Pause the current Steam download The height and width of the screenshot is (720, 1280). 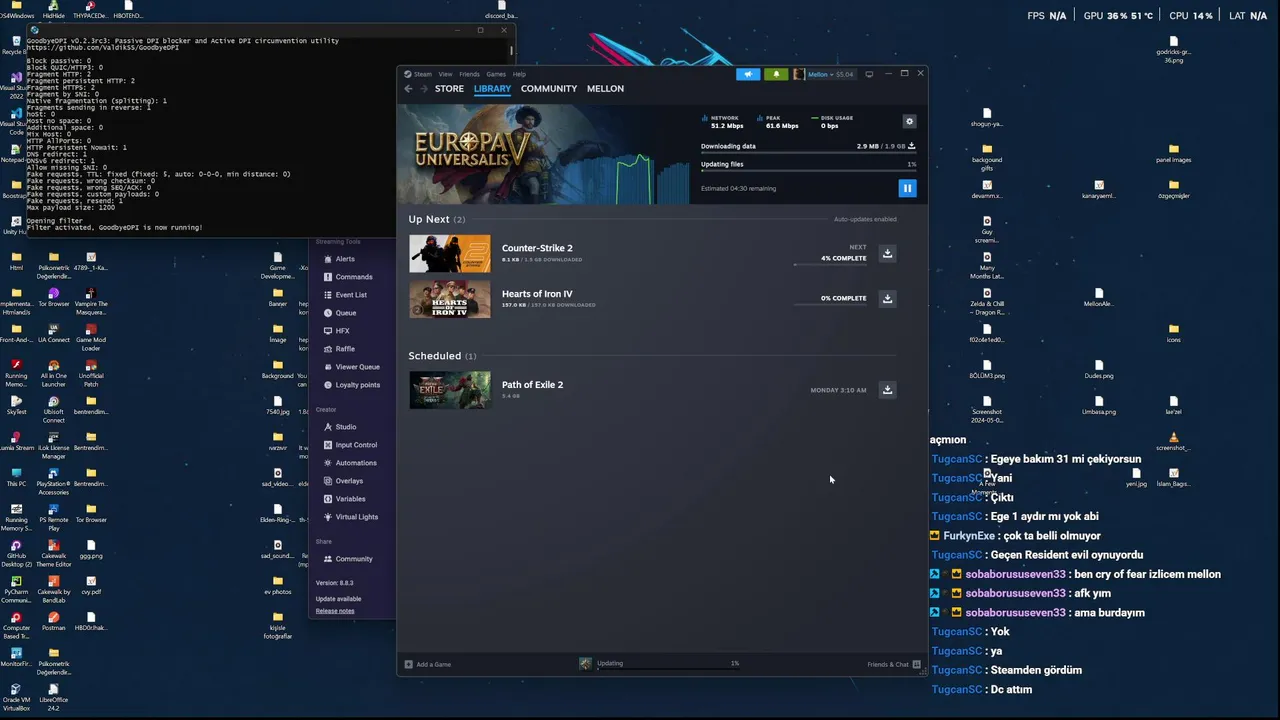(907, 188)
